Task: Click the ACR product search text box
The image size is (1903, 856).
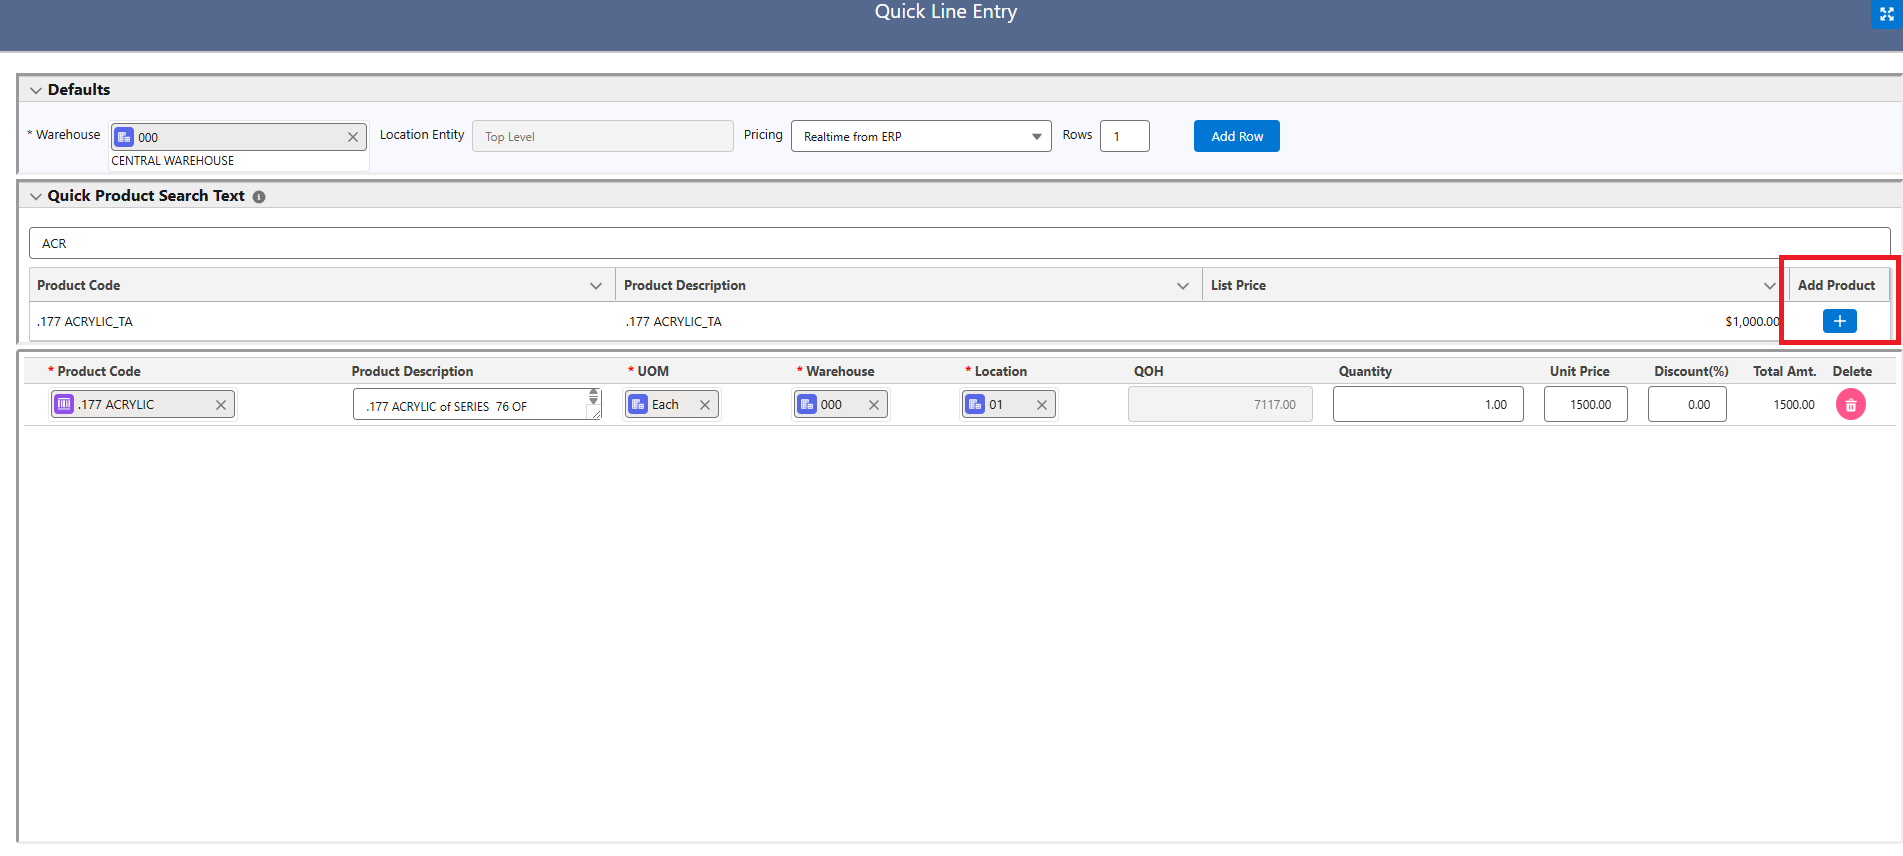Action: (x=958, y=243)
